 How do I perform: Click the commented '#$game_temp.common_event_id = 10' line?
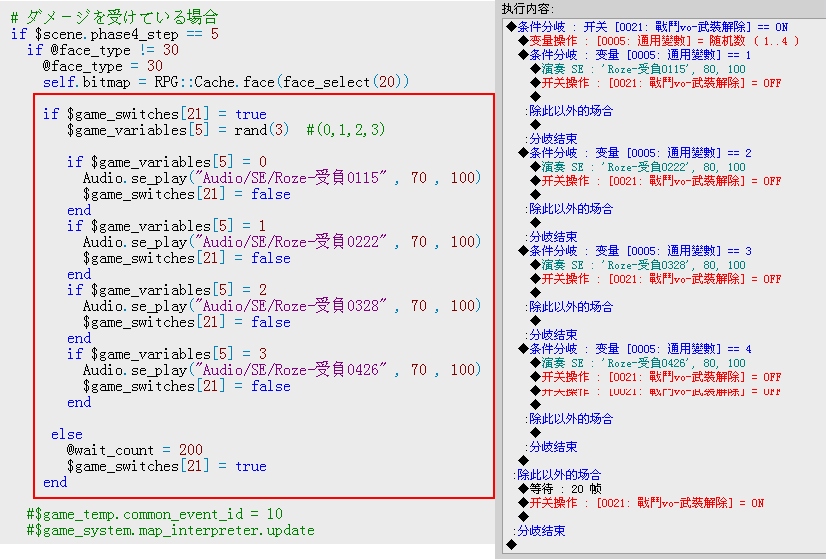tap(155, 514)
